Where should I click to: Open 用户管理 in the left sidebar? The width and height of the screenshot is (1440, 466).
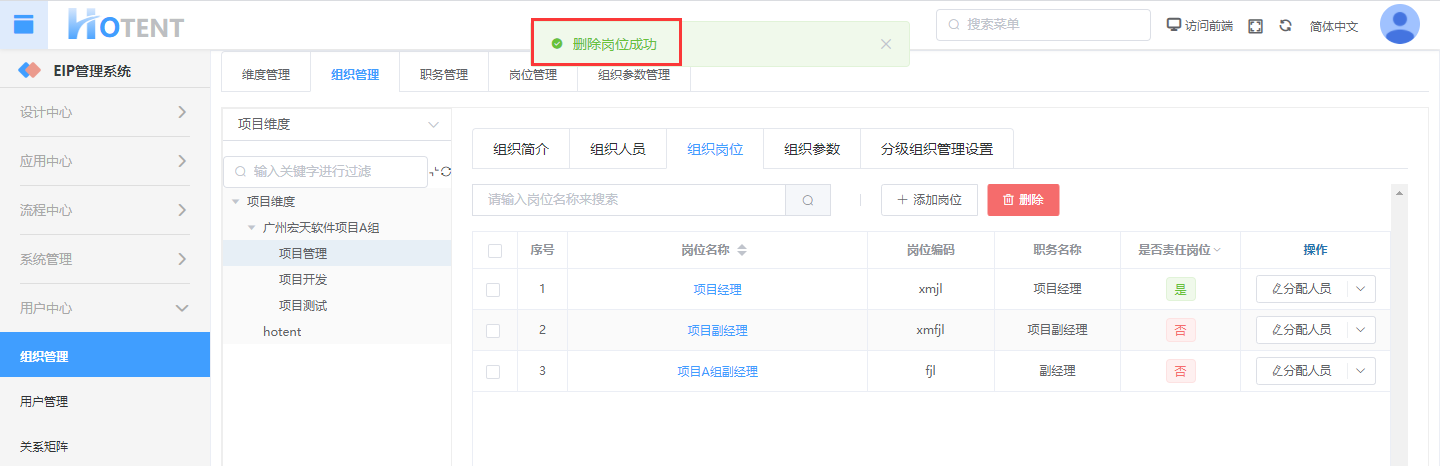(x=105, y=402)
